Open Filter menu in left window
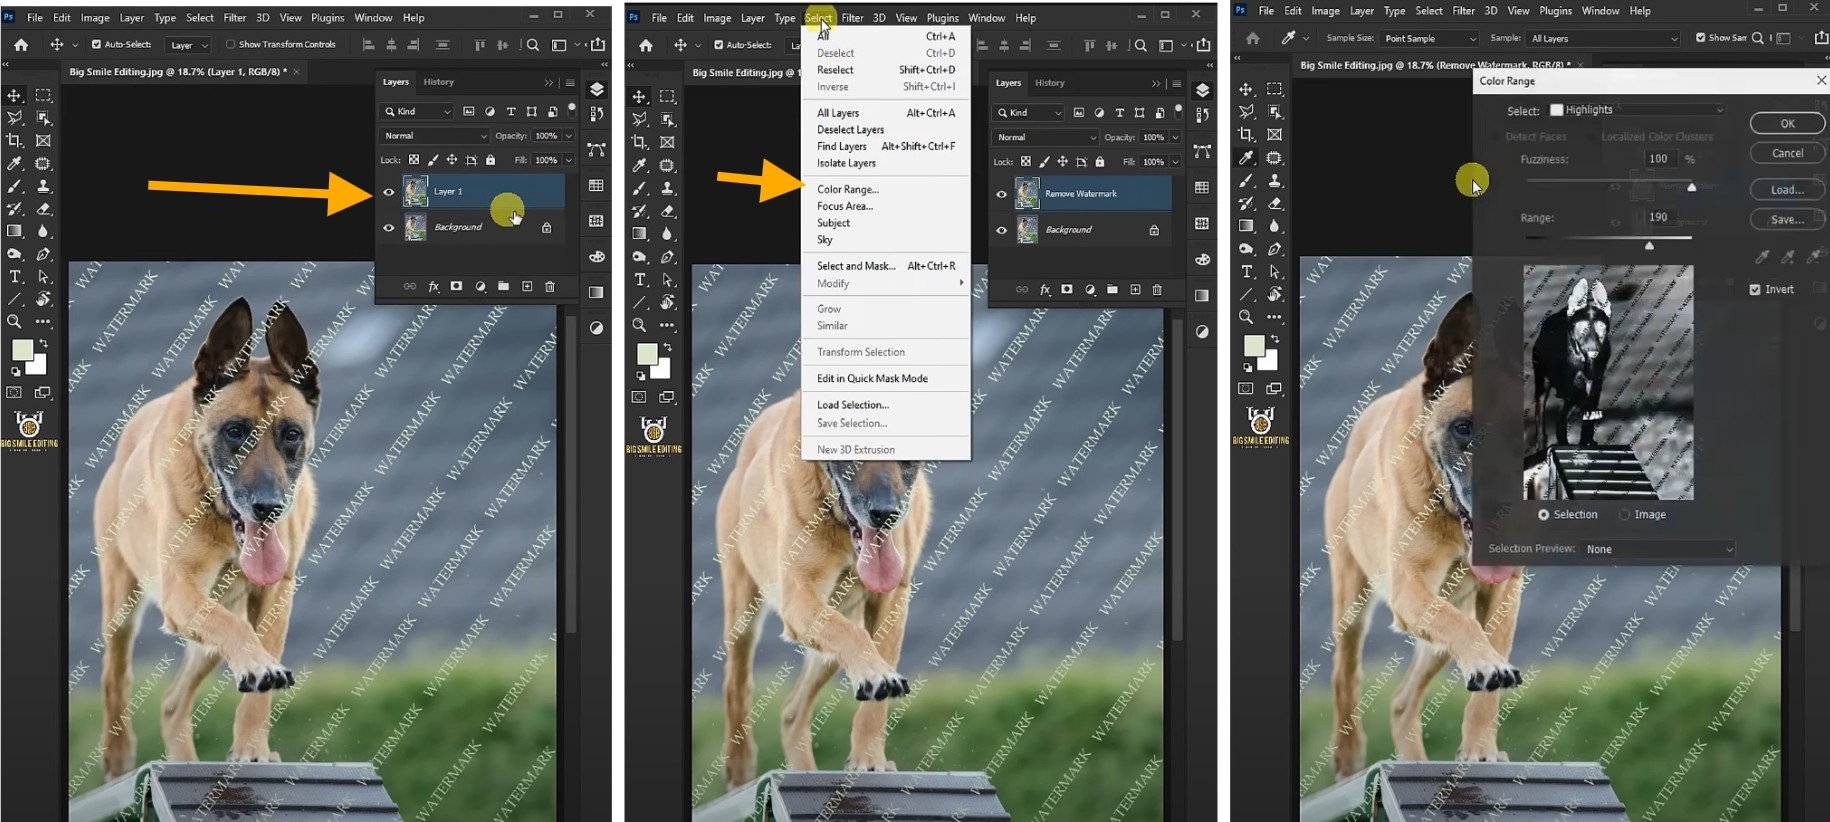Image resolution: width=1830 pixels, height=822 pixels. 235,17
